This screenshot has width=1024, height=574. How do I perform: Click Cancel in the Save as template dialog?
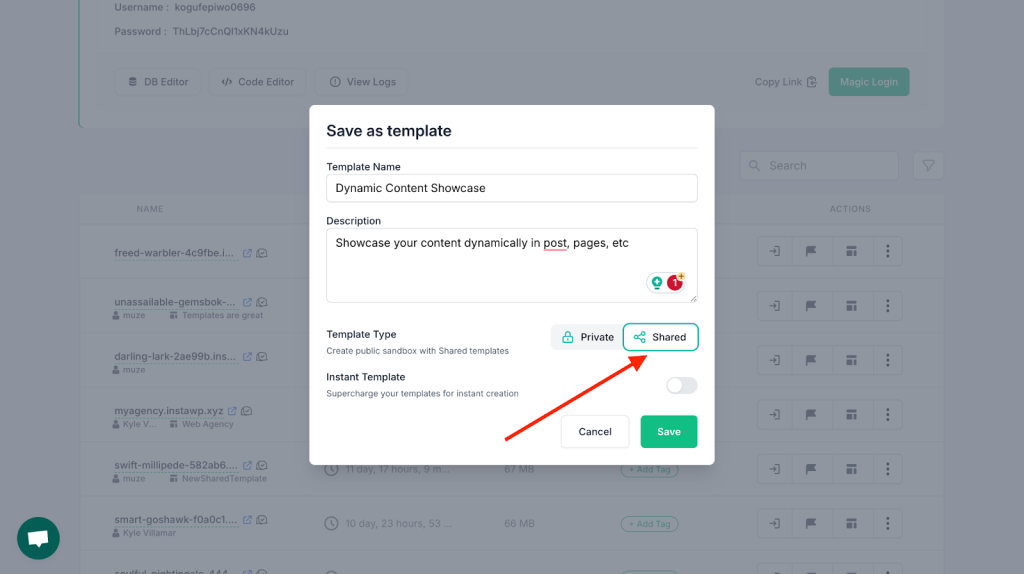[x=595, y=432]
